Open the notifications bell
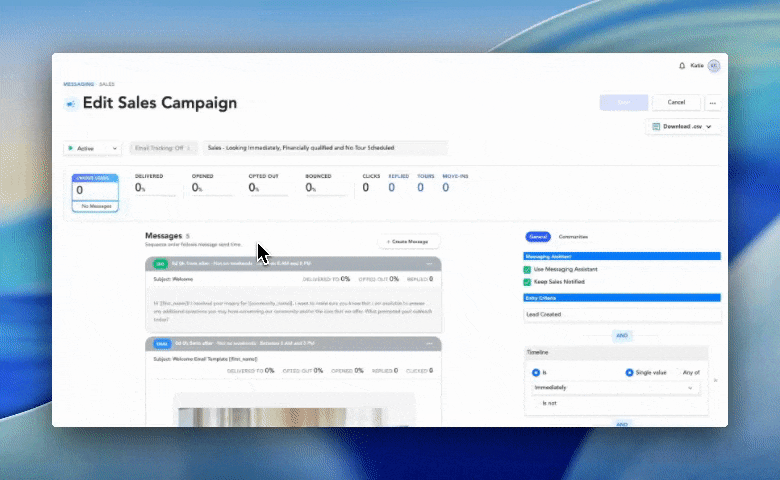Image resolution: width=780 pixels, height=480 pixels. click(x=682, y=66)
